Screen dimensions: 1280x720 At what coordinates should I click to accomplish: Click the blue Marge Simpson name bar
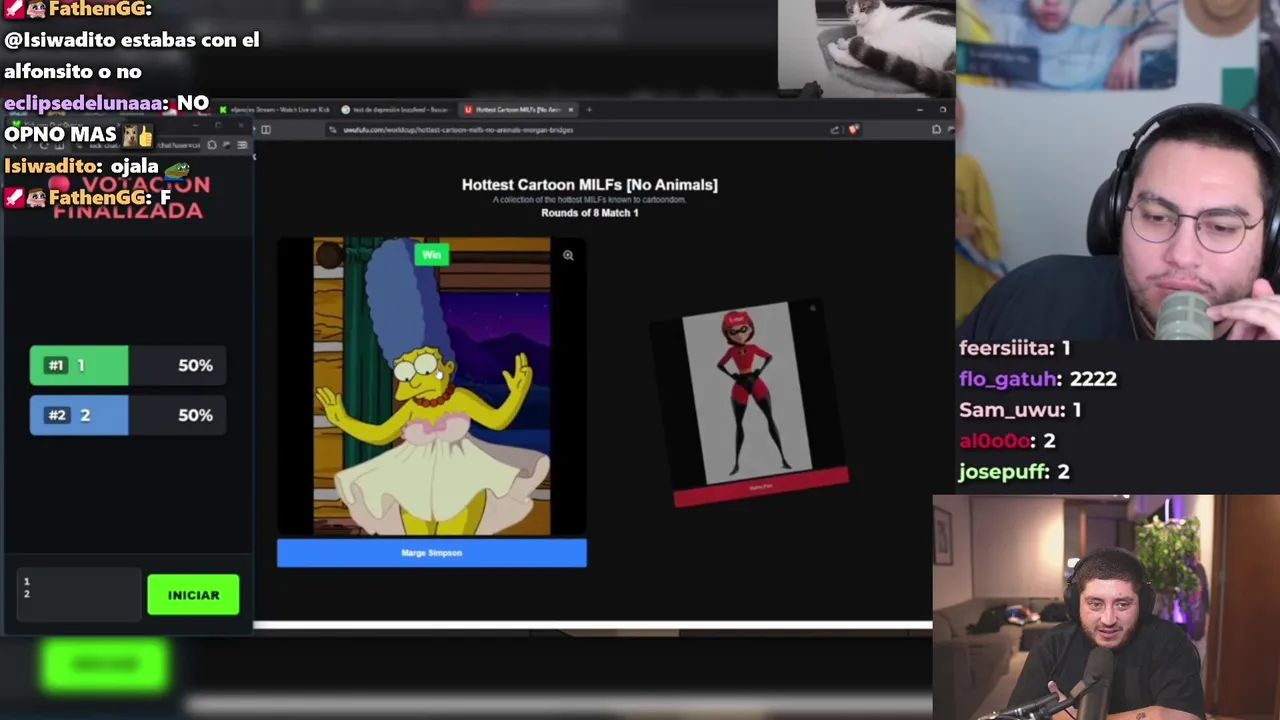click(432, 553)
